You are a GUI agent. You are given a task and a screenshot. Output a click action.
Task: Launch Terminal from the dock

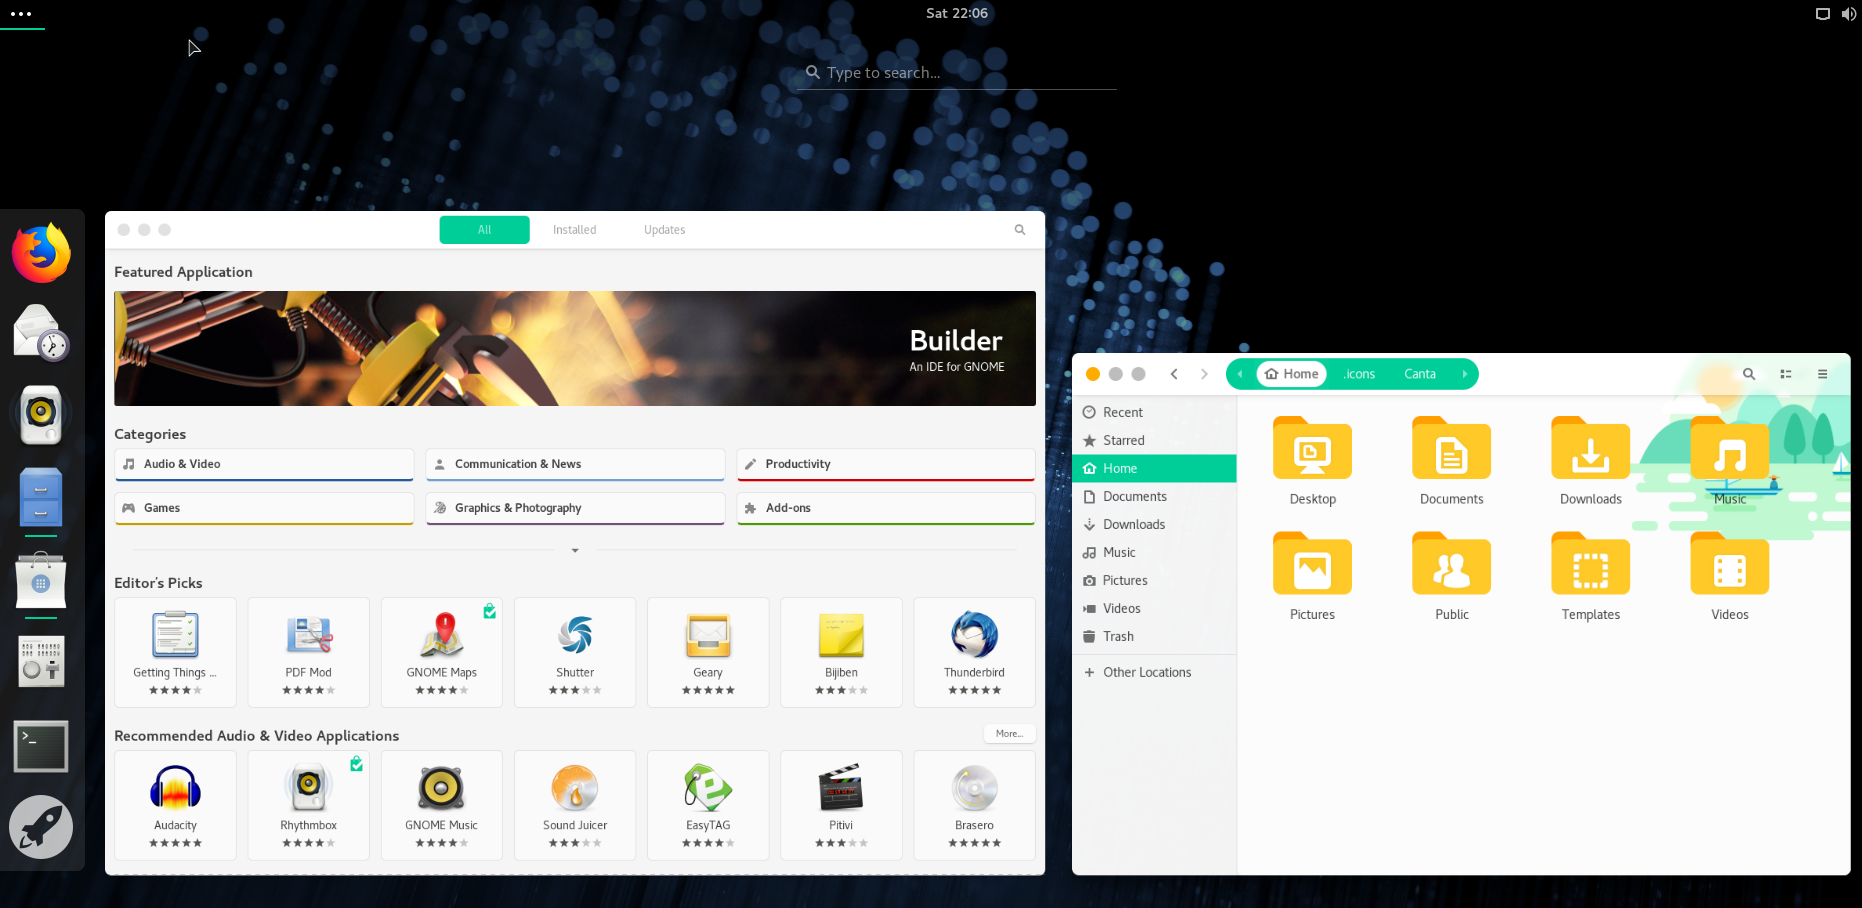(41, 746)
